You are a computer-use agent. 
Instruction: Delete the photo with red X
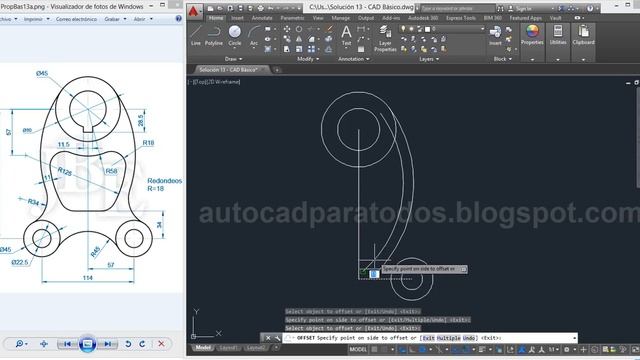(x=161, y=344)
